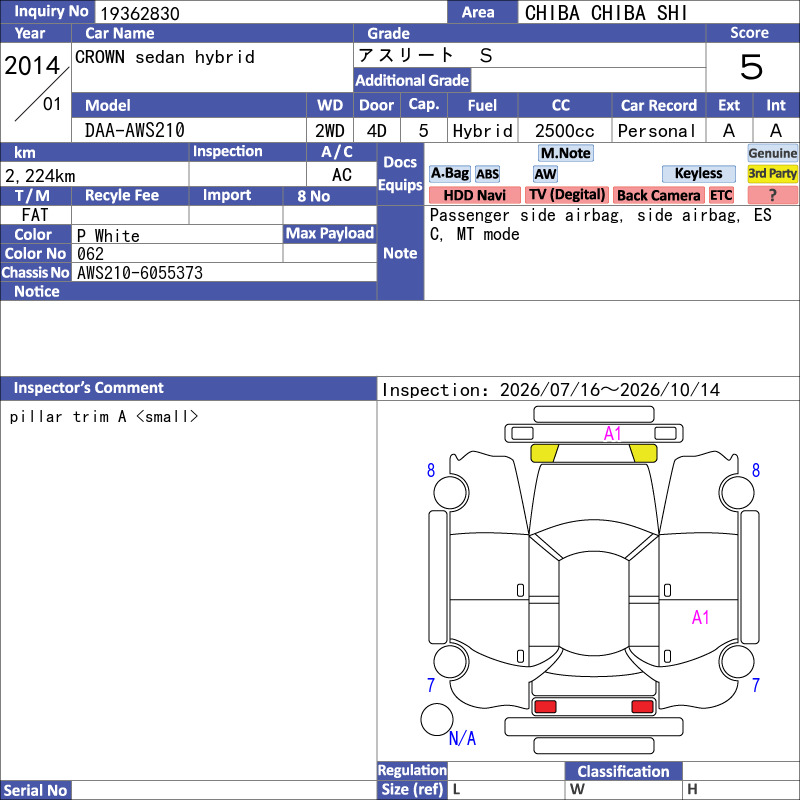Image resolution: width=800 pixels, height=800 pixels.
Task: Click the HDD Navi red badge
Action: pyautogui.click(x=474, y=195)
